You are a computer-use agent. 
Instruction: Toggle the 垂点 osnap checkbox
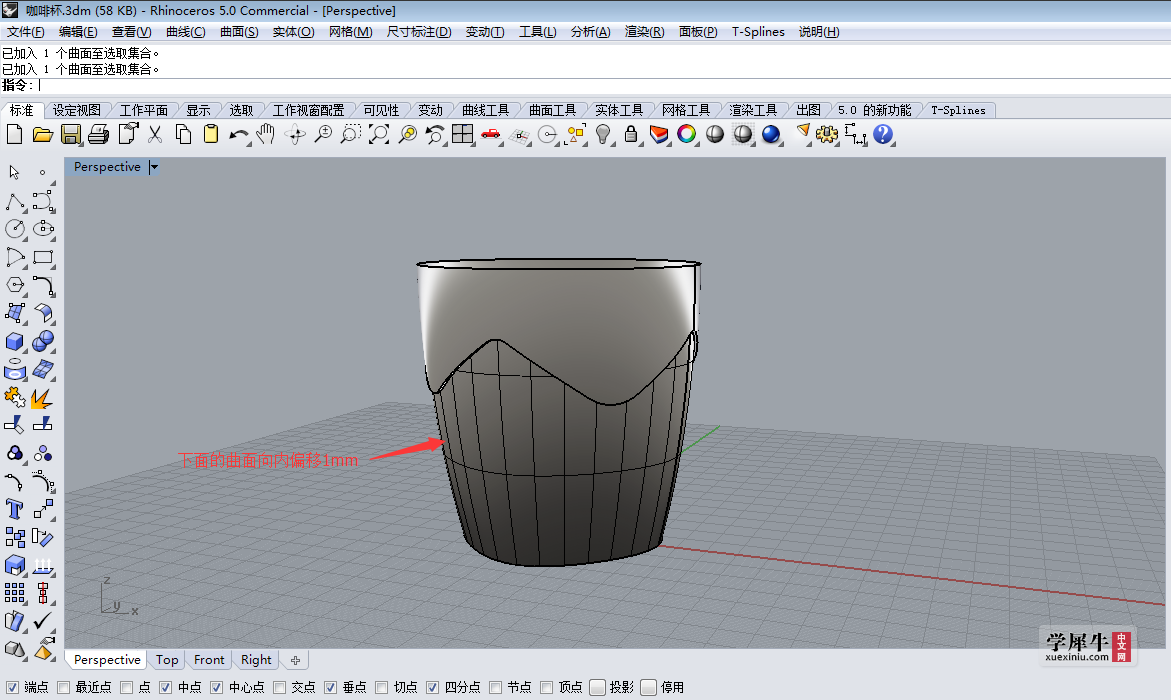(331, 687)
